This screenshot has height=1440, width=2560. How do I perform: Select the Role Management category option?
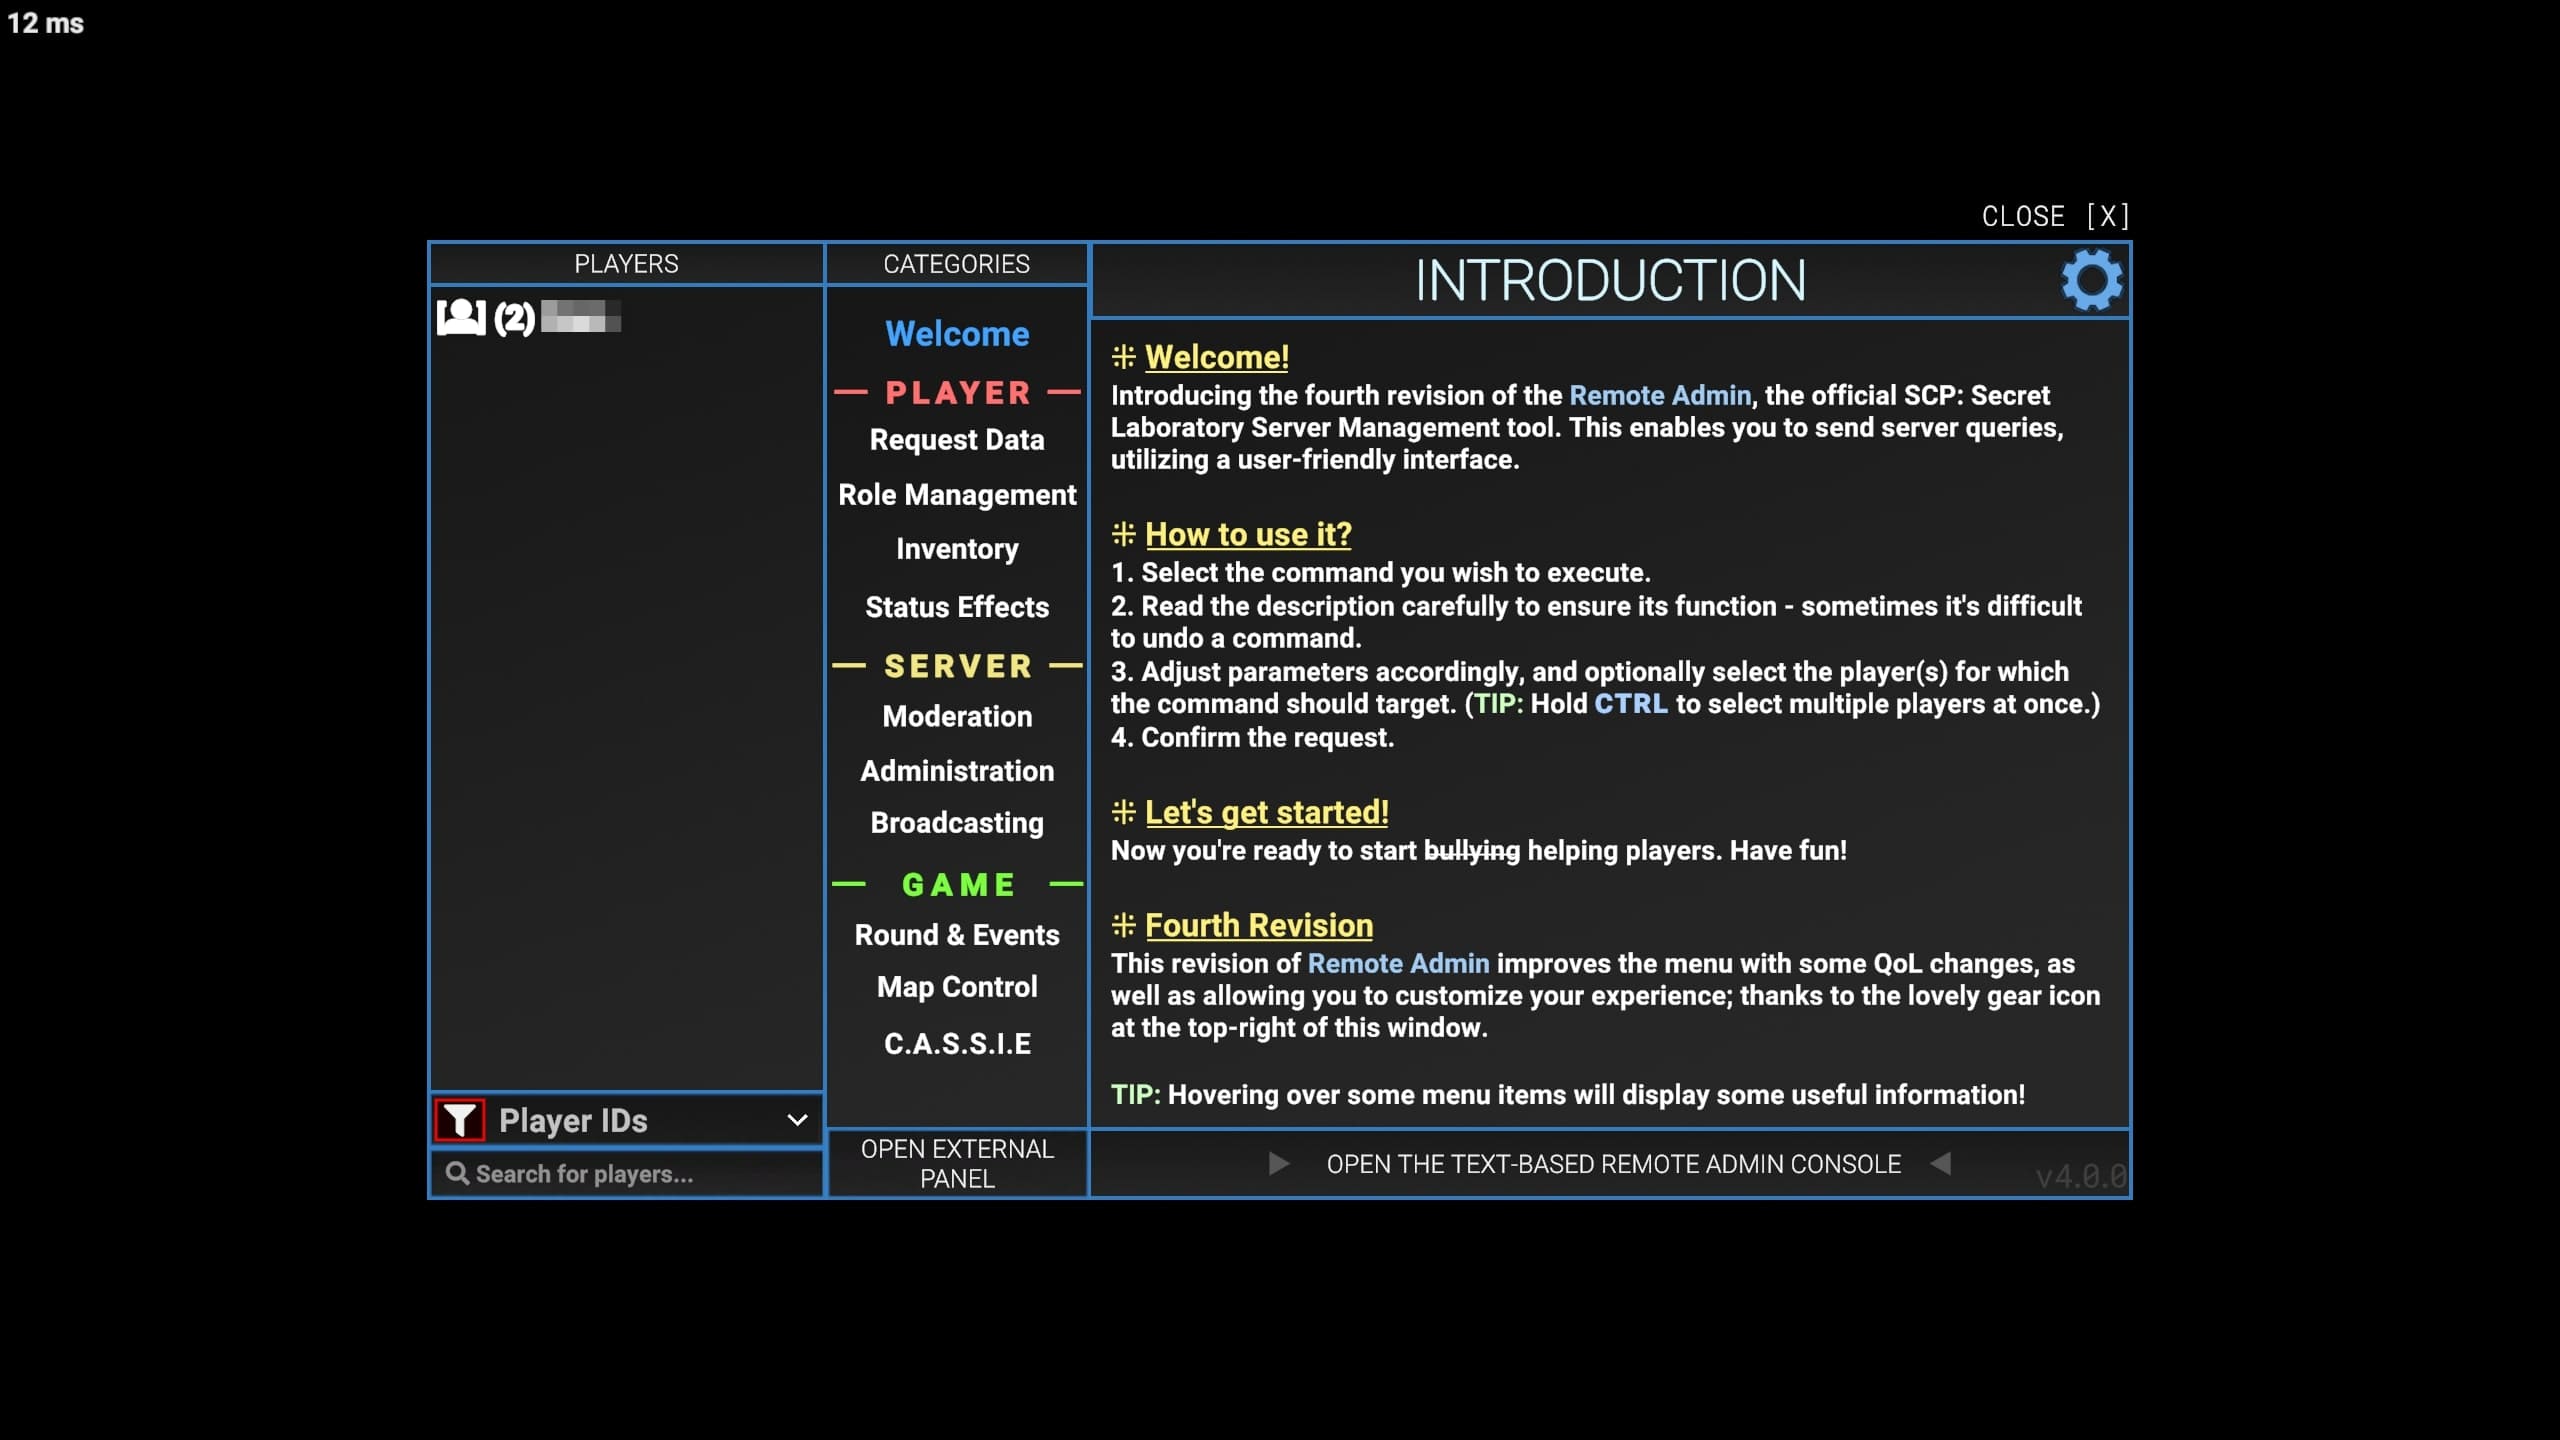coord(956,496)
